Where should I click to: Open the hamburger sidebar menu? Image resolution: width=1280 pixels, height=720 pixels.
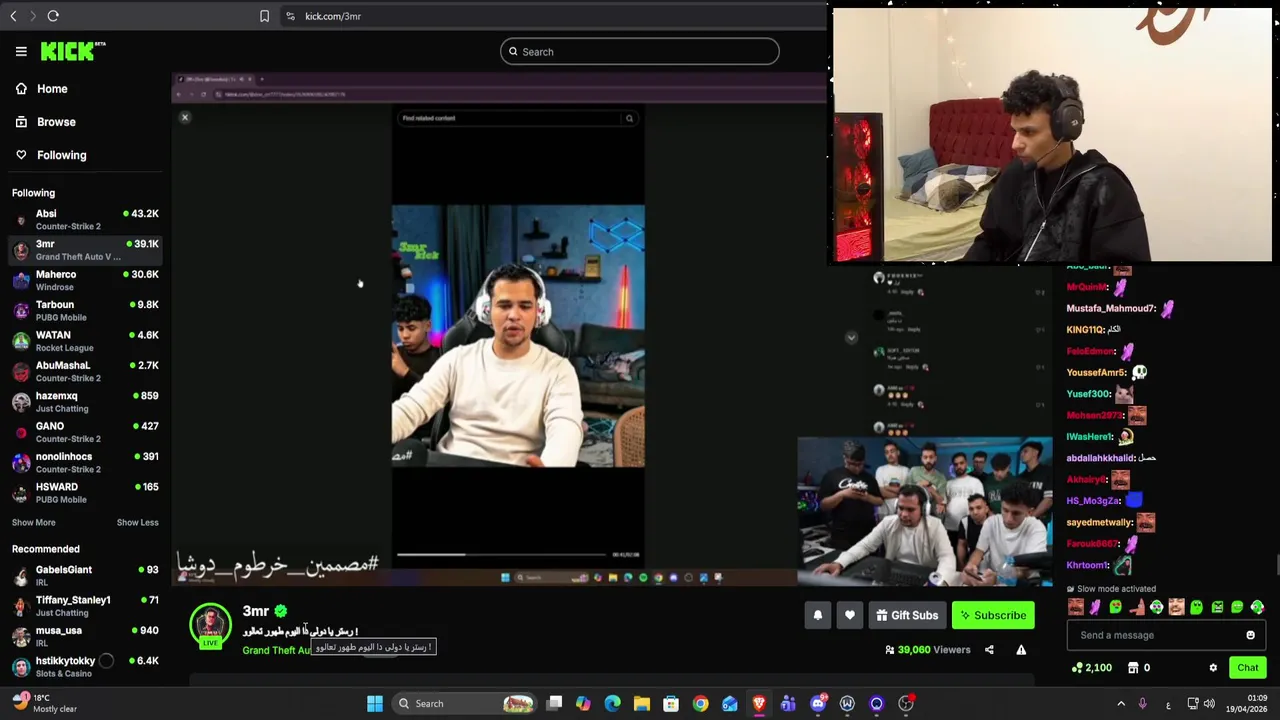tap(21, 51)
